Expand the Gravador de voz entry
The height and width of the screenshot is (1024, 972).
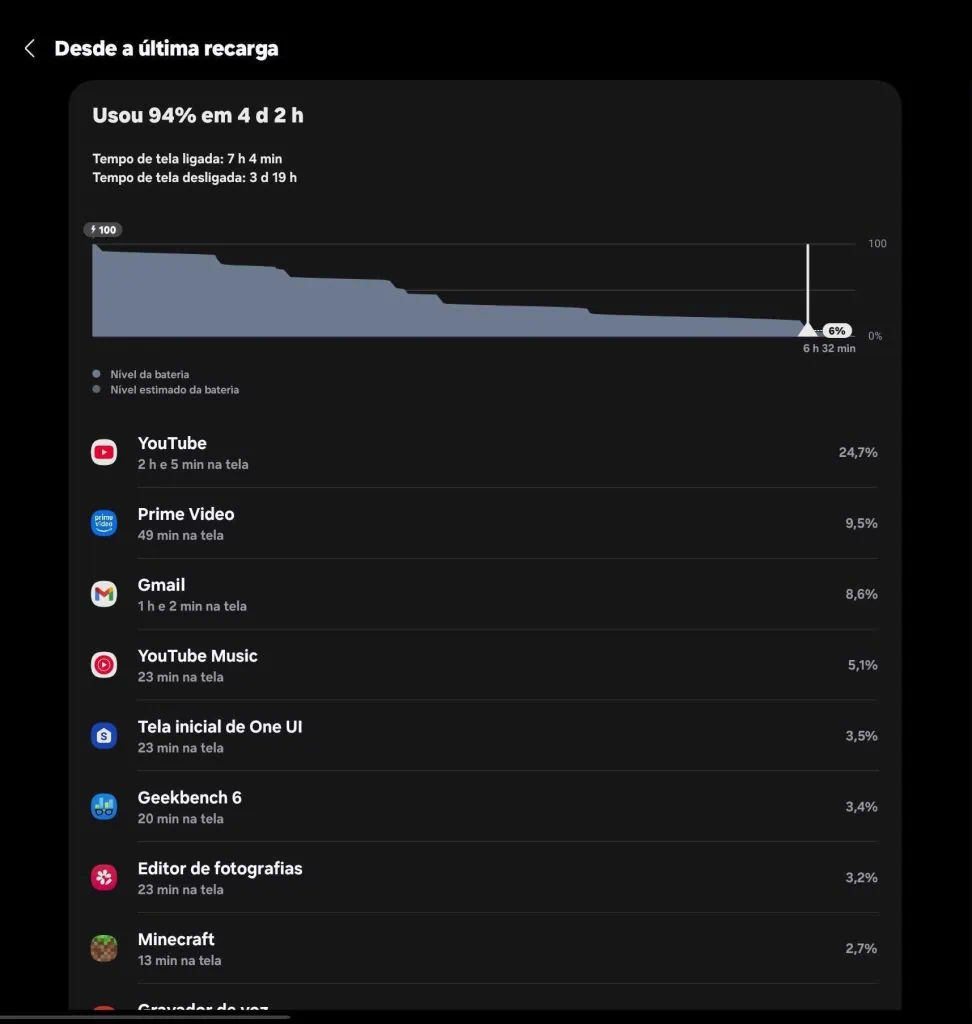pyautogui.click(x=480, y=1008)
